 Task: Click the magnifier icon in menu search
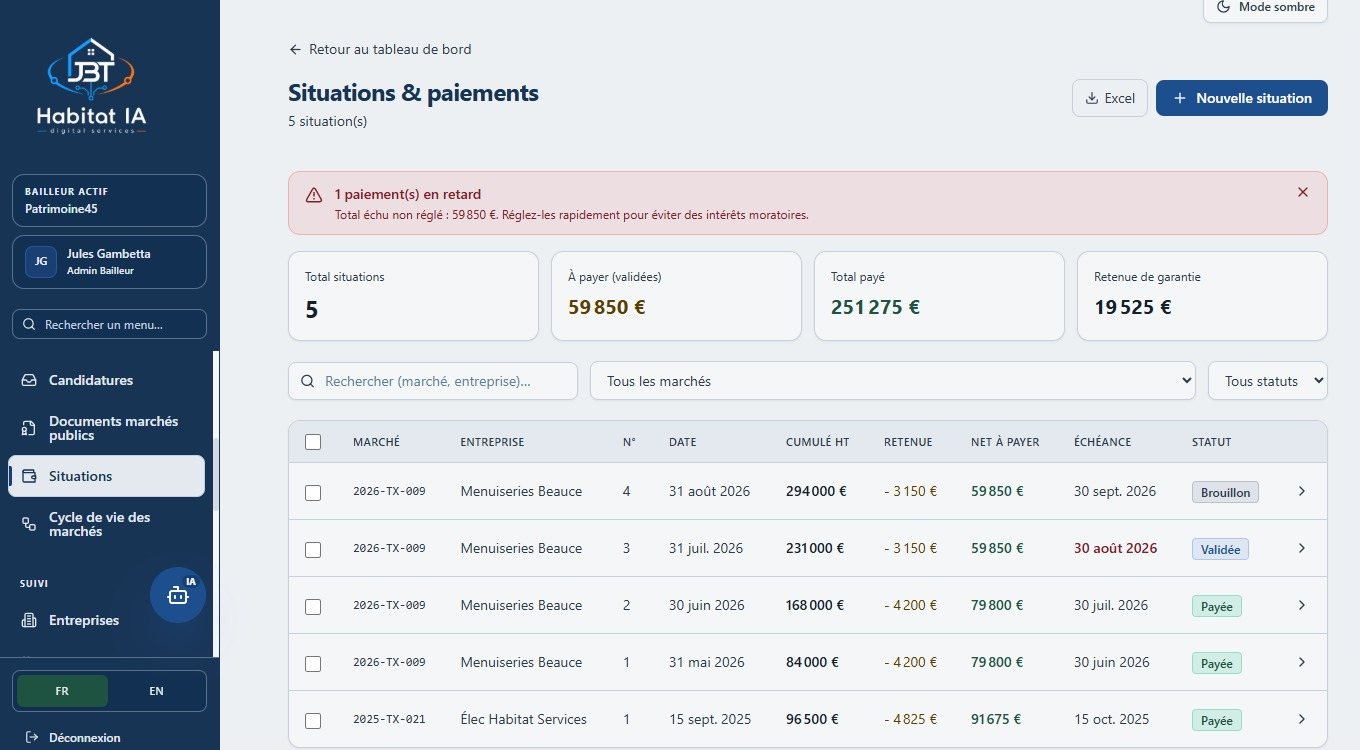[30, 325]
